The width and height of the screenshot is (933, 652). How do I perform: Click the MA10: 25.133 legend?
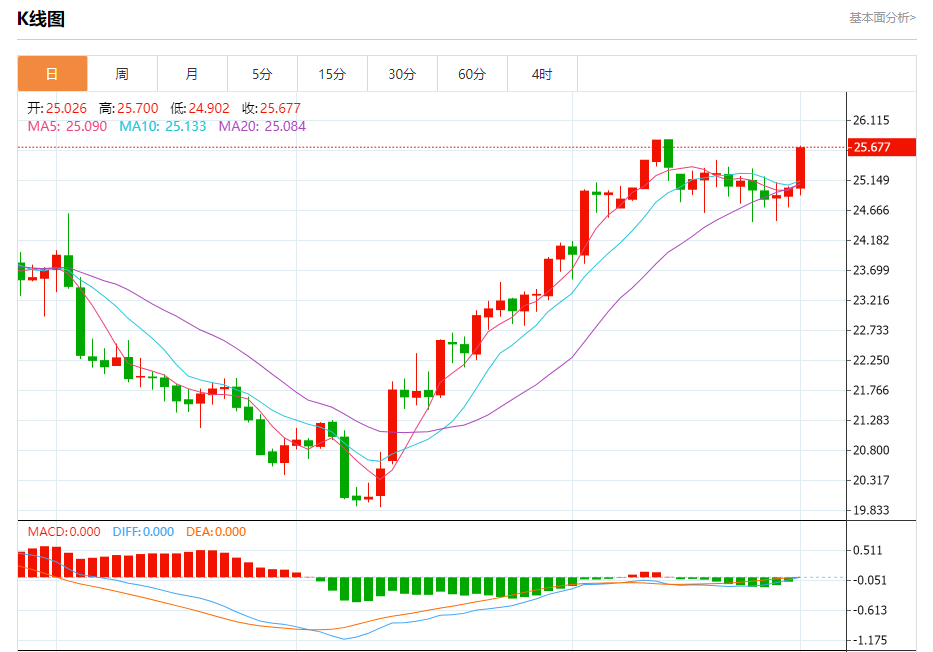163,126
